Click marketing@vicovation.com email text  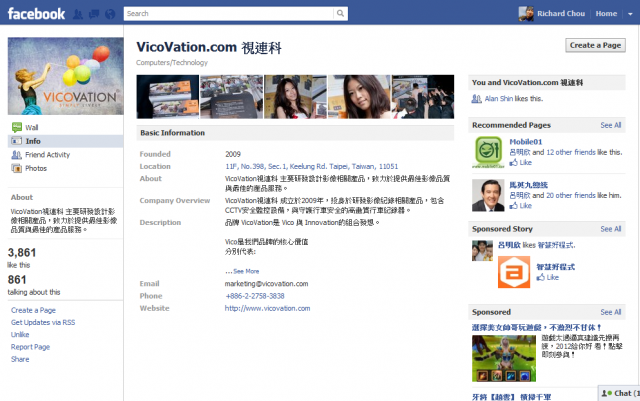coord(267,283)
